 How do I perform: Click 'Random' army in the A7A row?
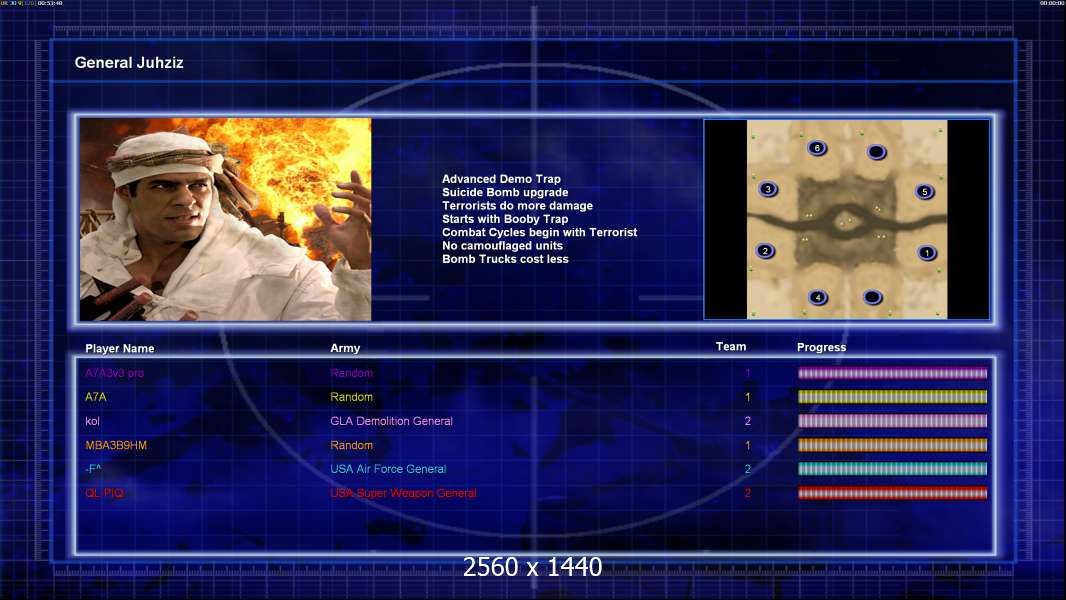351,397
